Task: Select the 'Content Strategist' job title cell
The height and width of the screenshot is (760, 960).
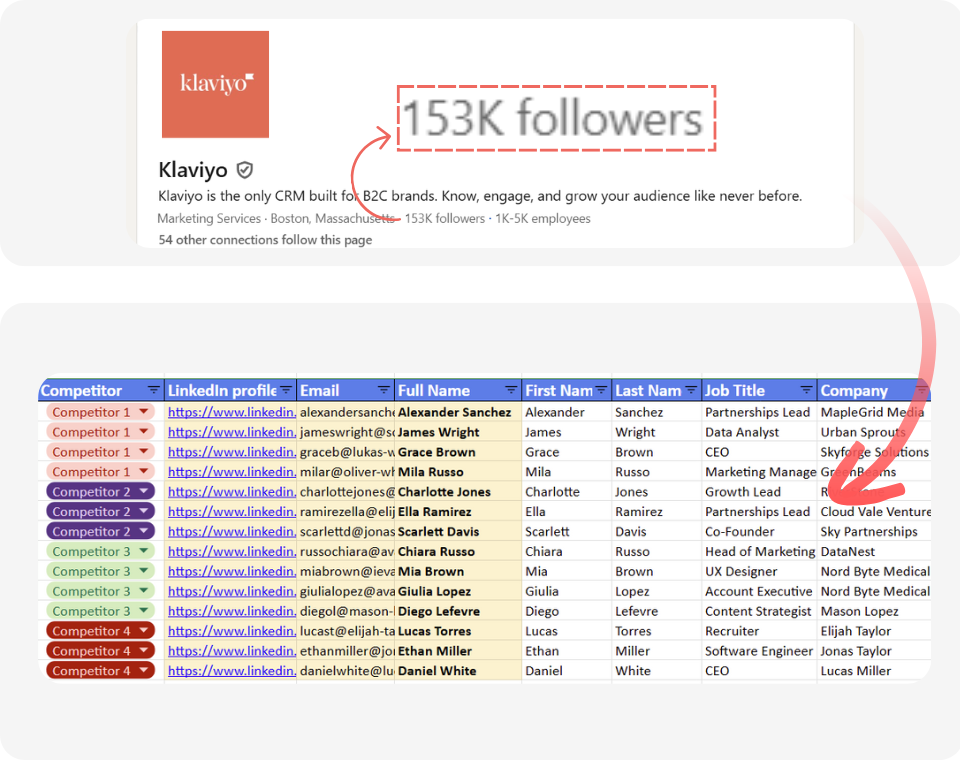Action: (759, 611)
